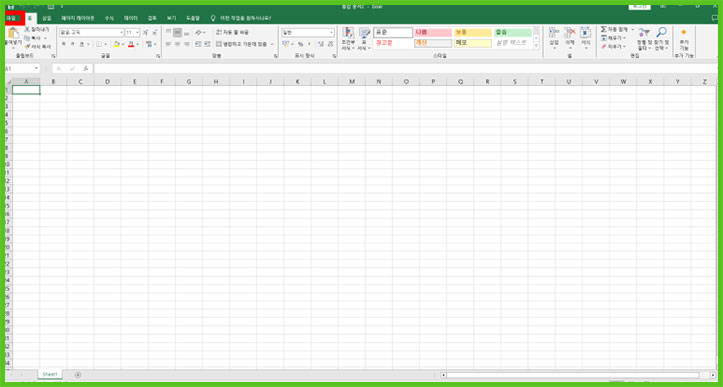Open the File tab
This screenshot has height=387, width=723.
point(12,18)
